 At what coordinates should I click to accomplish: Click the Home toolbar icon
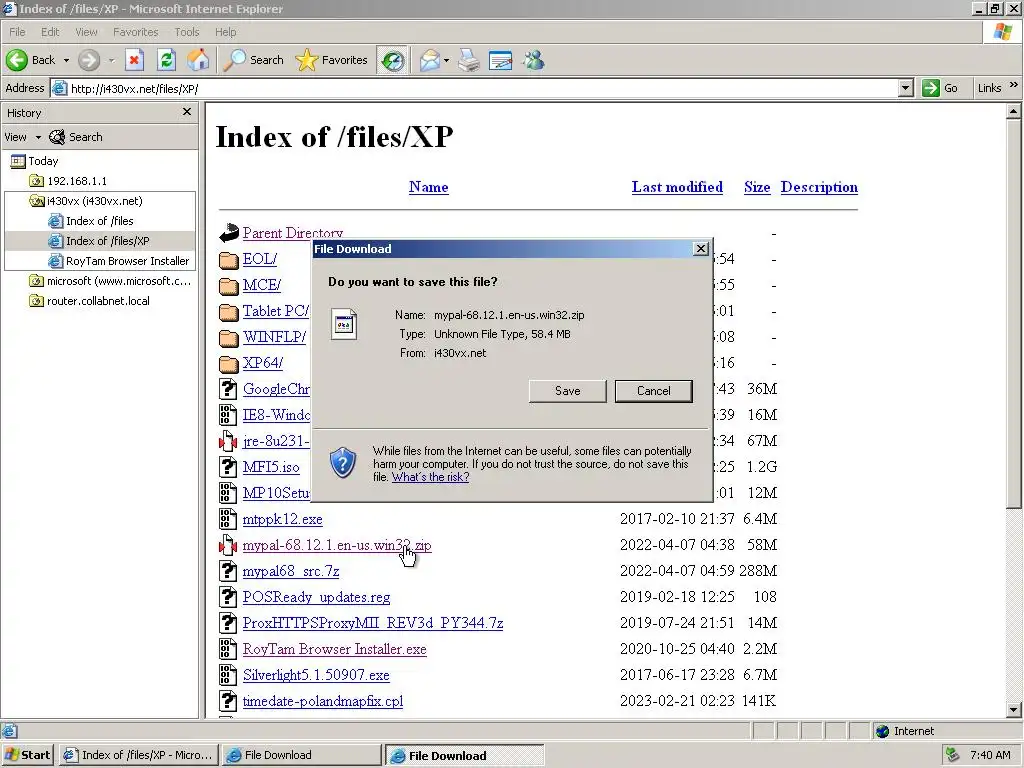click(x=199, y=60)
